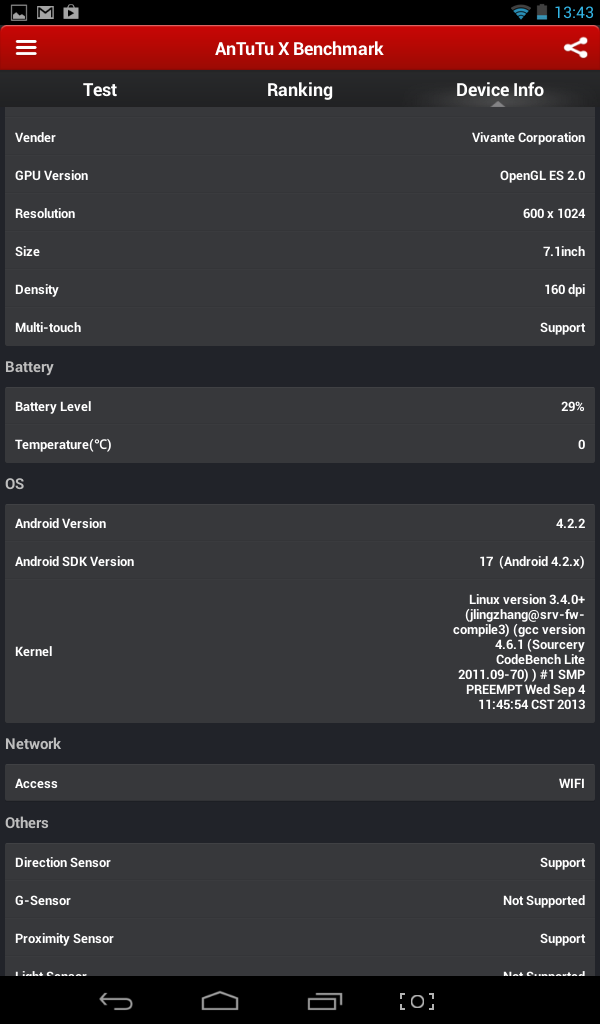Viewport: 600px width, 1024px height.
Task: Switch to the Ranking tab
Action: coord(300,90)
